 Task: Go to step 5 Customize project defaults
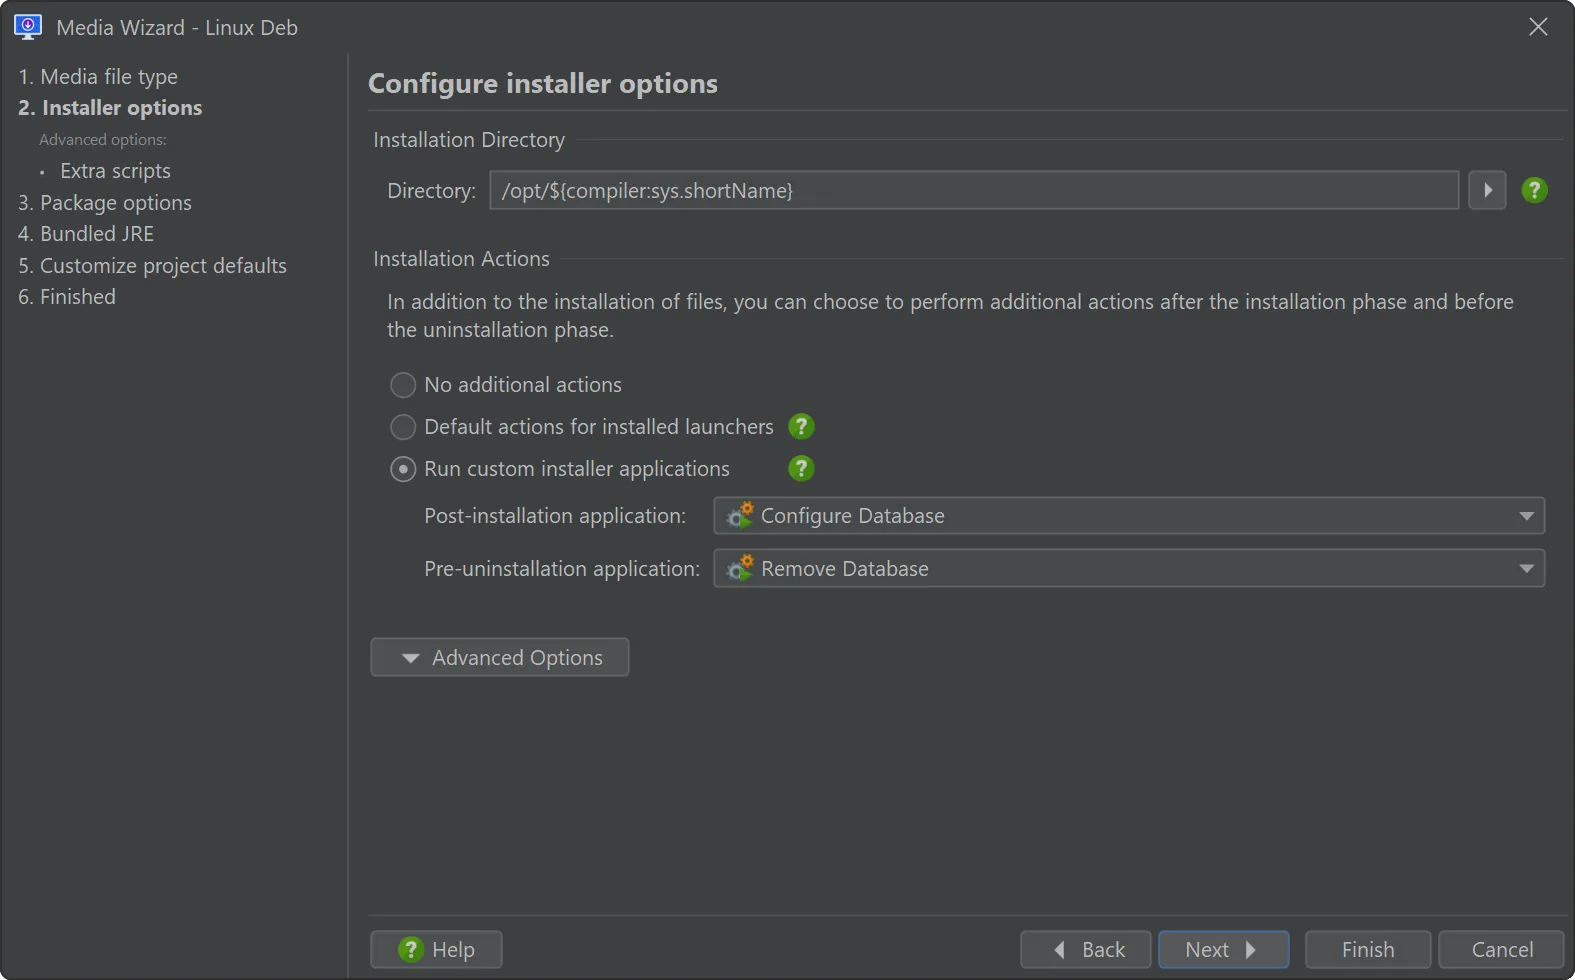[x=152, y=266]
